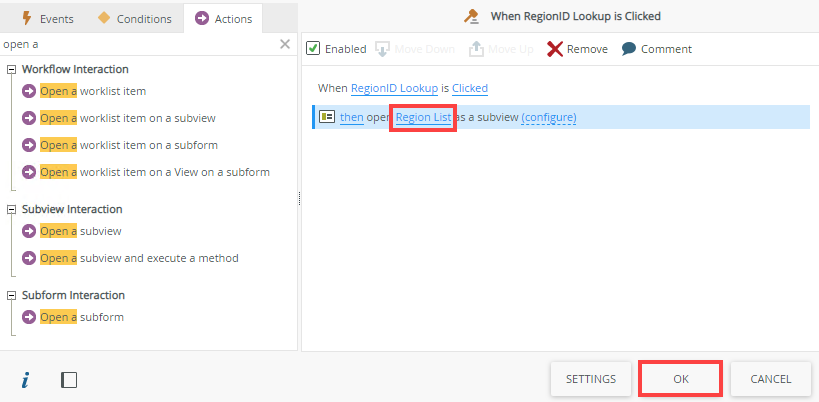
Task: Collapse the Workflow Interaction group
Action: [x=11, y=70]
